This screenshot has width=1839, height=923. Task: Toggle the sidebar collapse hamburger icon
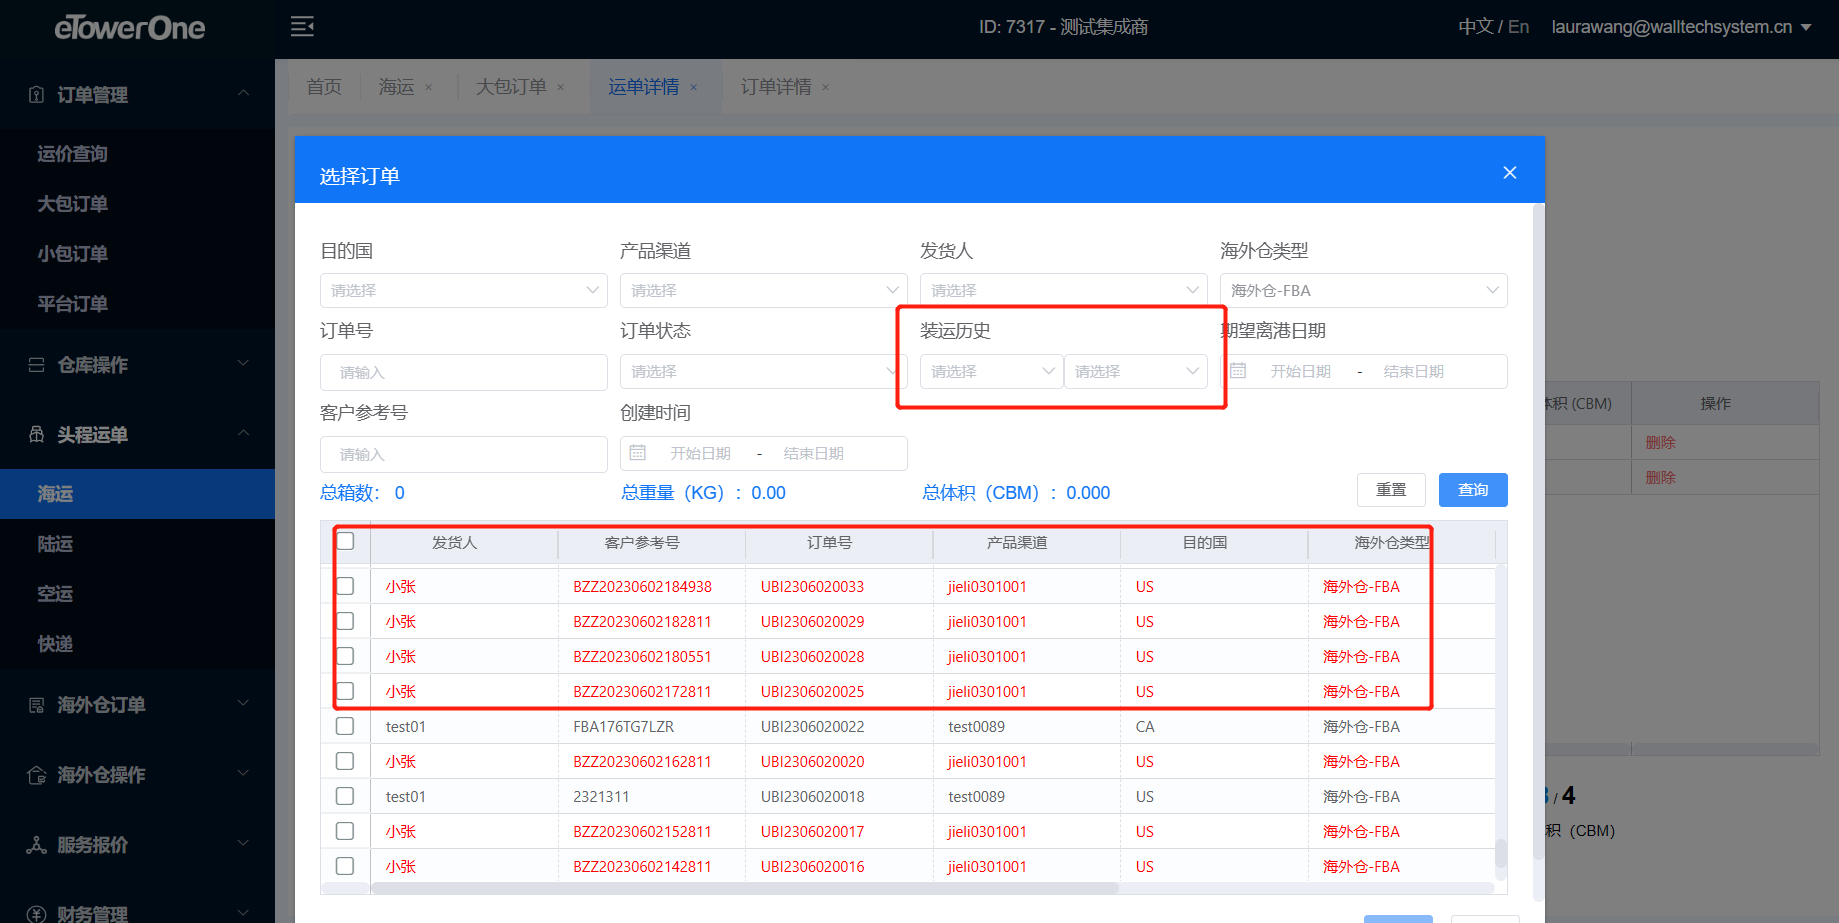[x=302, y=27]
